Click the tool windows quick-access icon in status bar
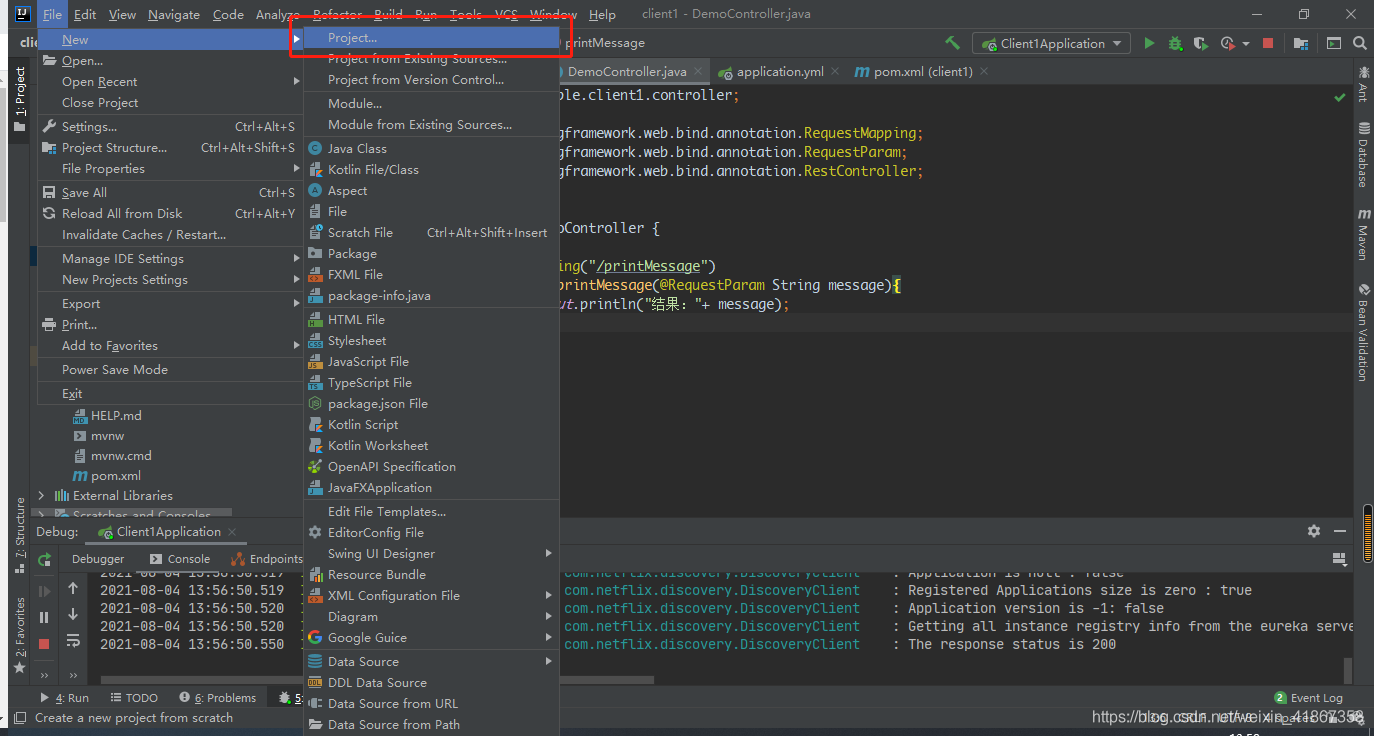 (19, 717)
